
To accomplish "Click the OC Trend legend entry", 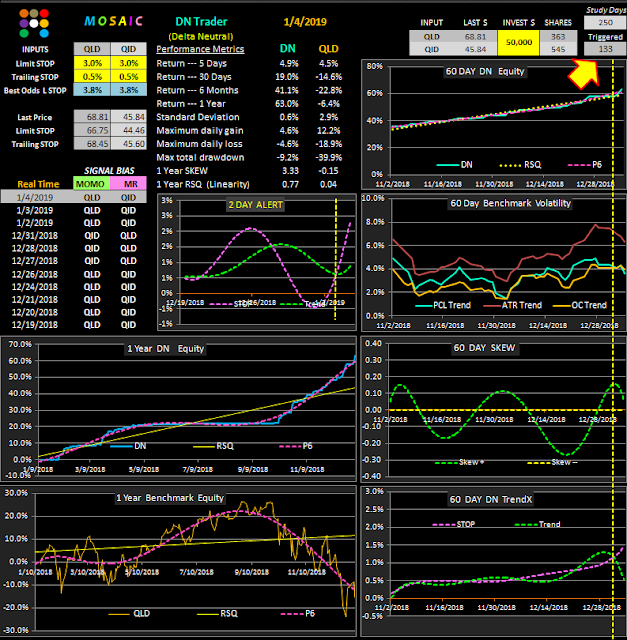I will pos(580,305).
